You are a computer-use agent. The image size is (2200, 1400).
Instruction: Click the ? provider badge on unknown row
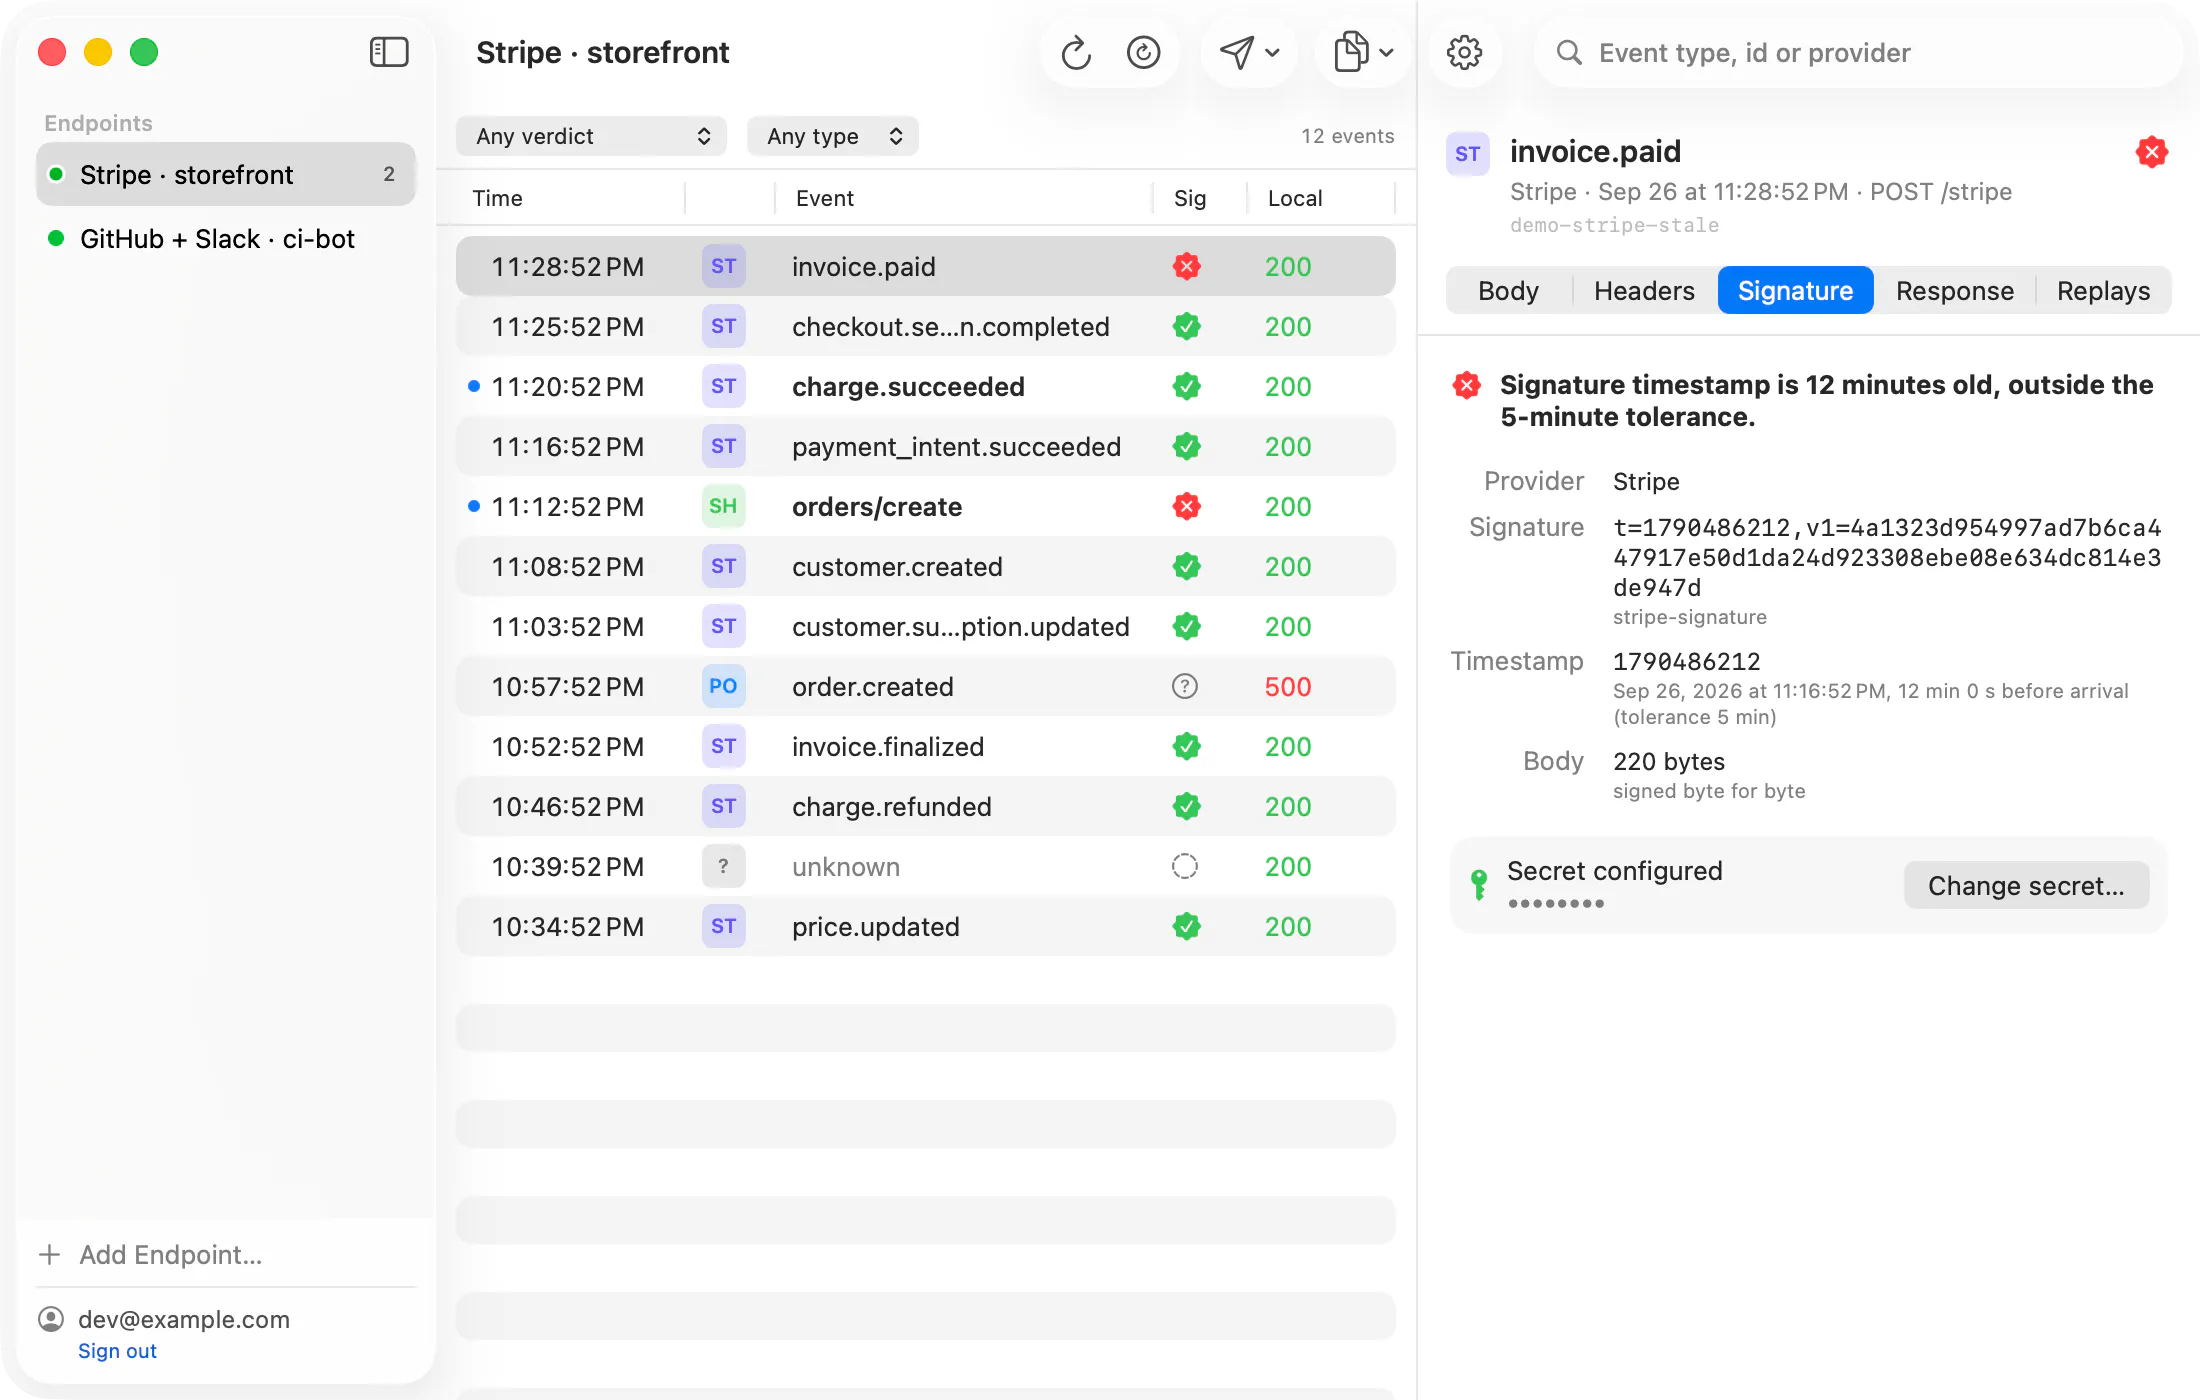[723, 866]
